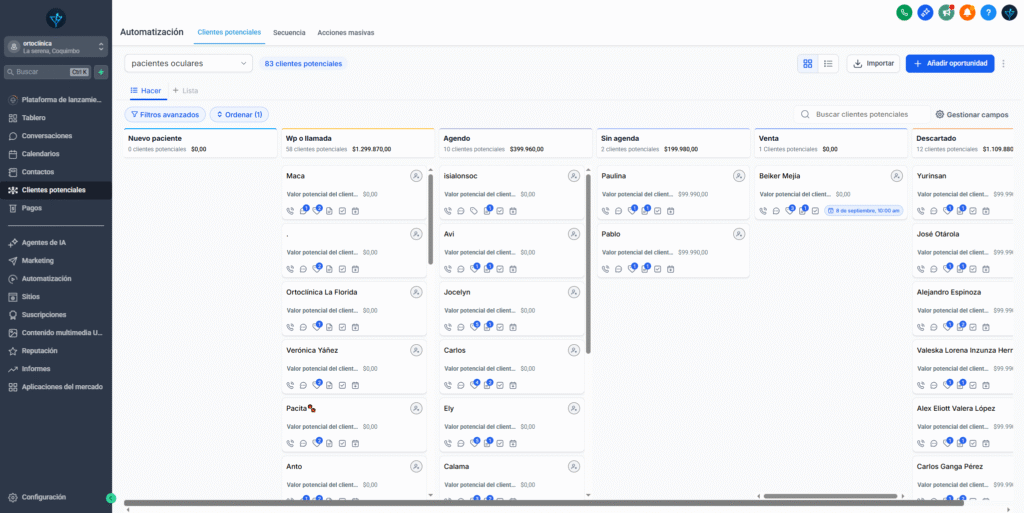
Task: Expand the ortoclínica account switcher
Action: coord(56,46)
